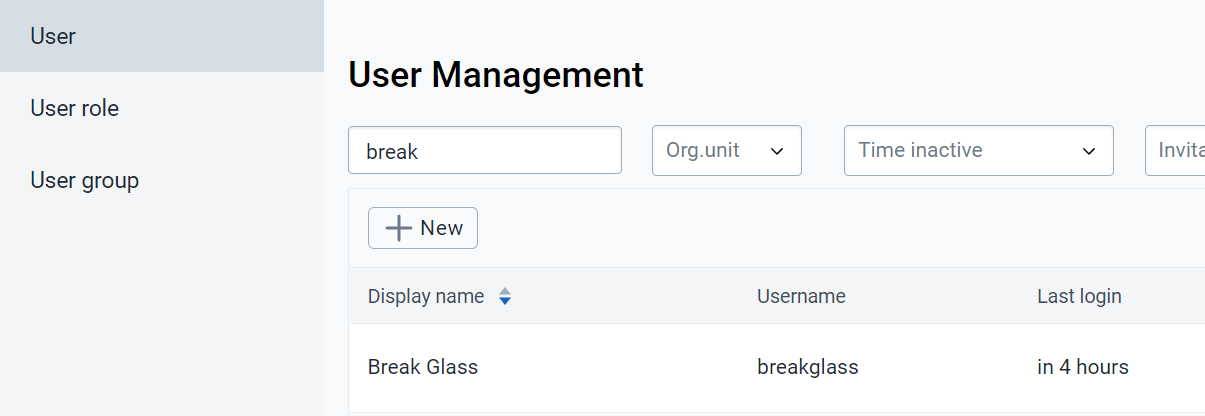1205x416 pixels.
Task: Expand the Org.unit dropdown chevron
Action: coord(777,151)
